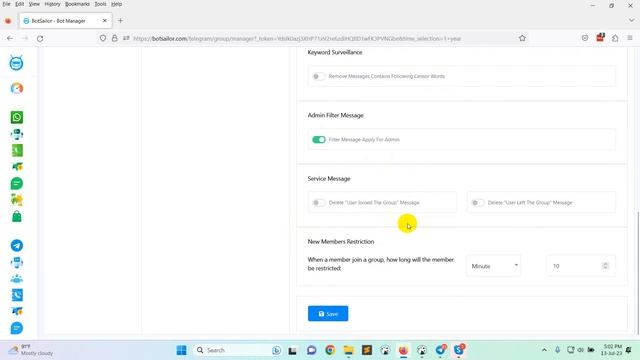
Task: Enable Delete User Left The Group Message toggle
Action: 478,202
